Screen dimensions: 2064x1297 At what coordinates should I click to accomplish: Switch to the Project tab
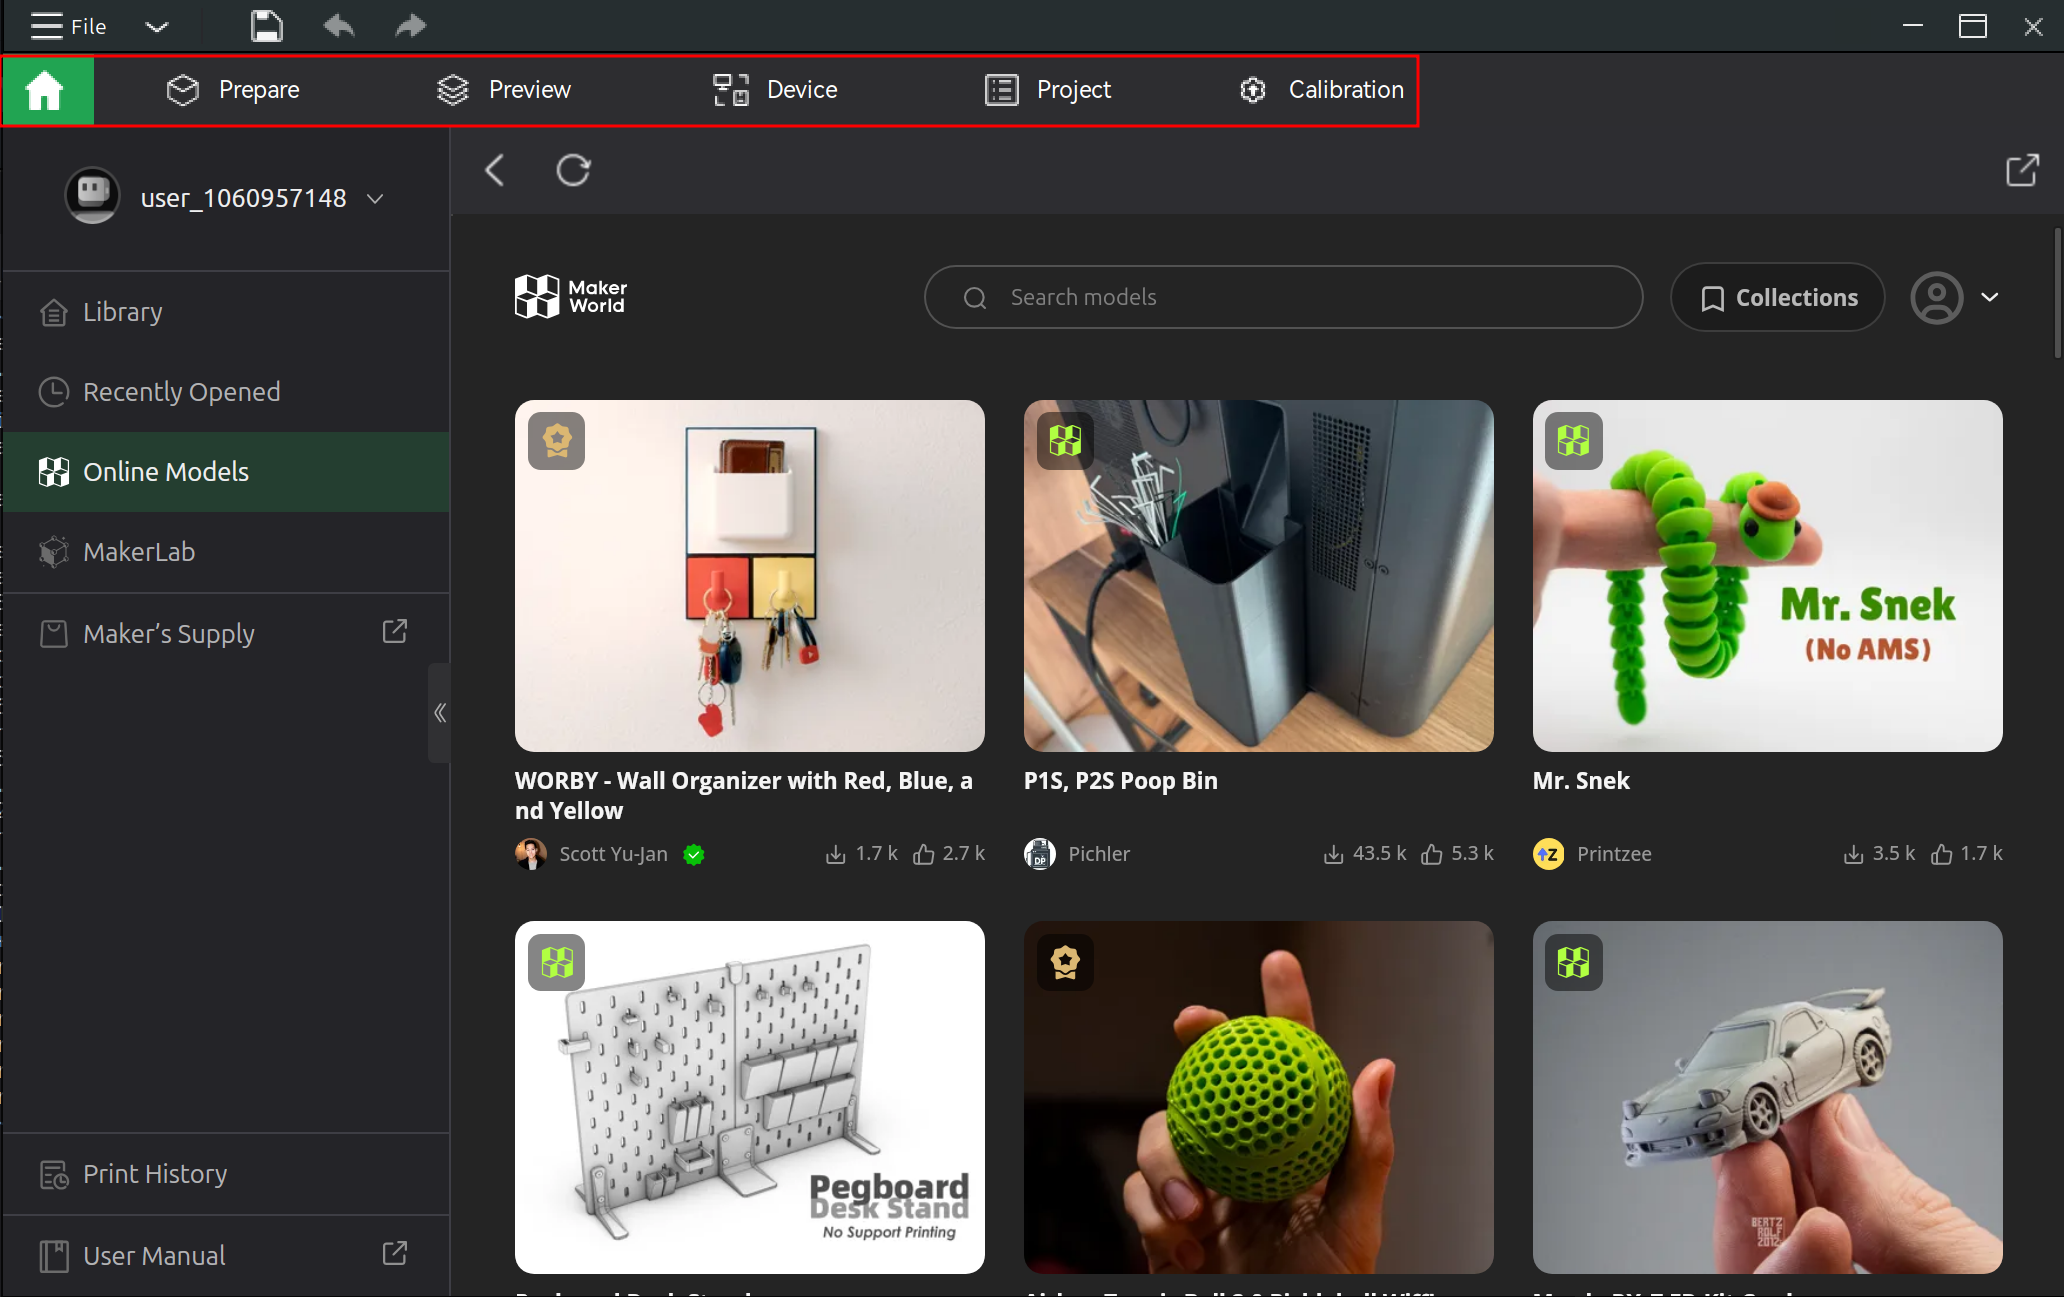tap(1048, 90)
